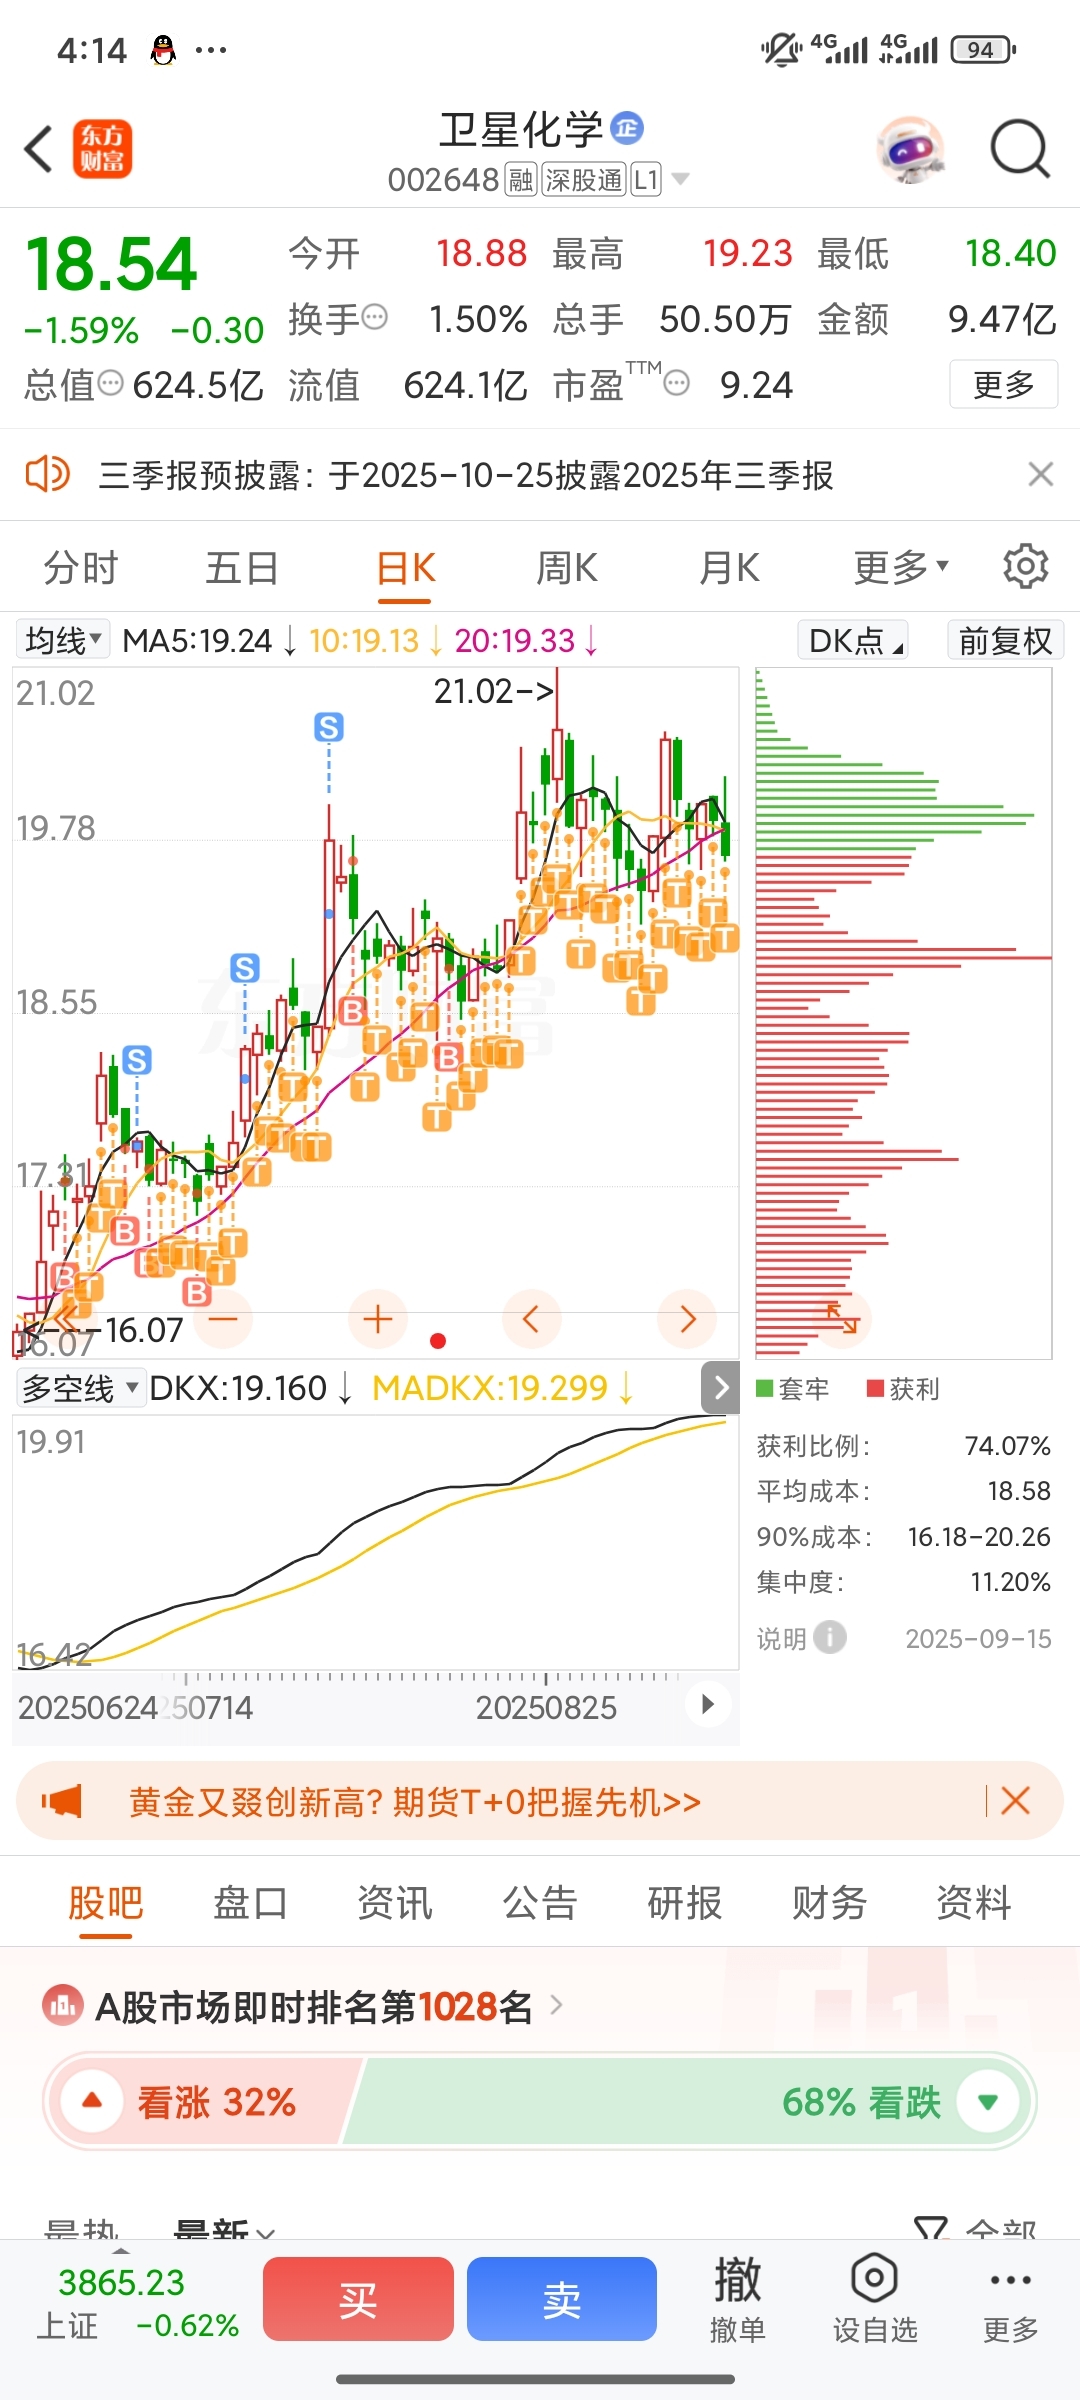Zoom out chart with minus button
This screenshot has height=2400, width=1080.
click(x=223, y=1319)
